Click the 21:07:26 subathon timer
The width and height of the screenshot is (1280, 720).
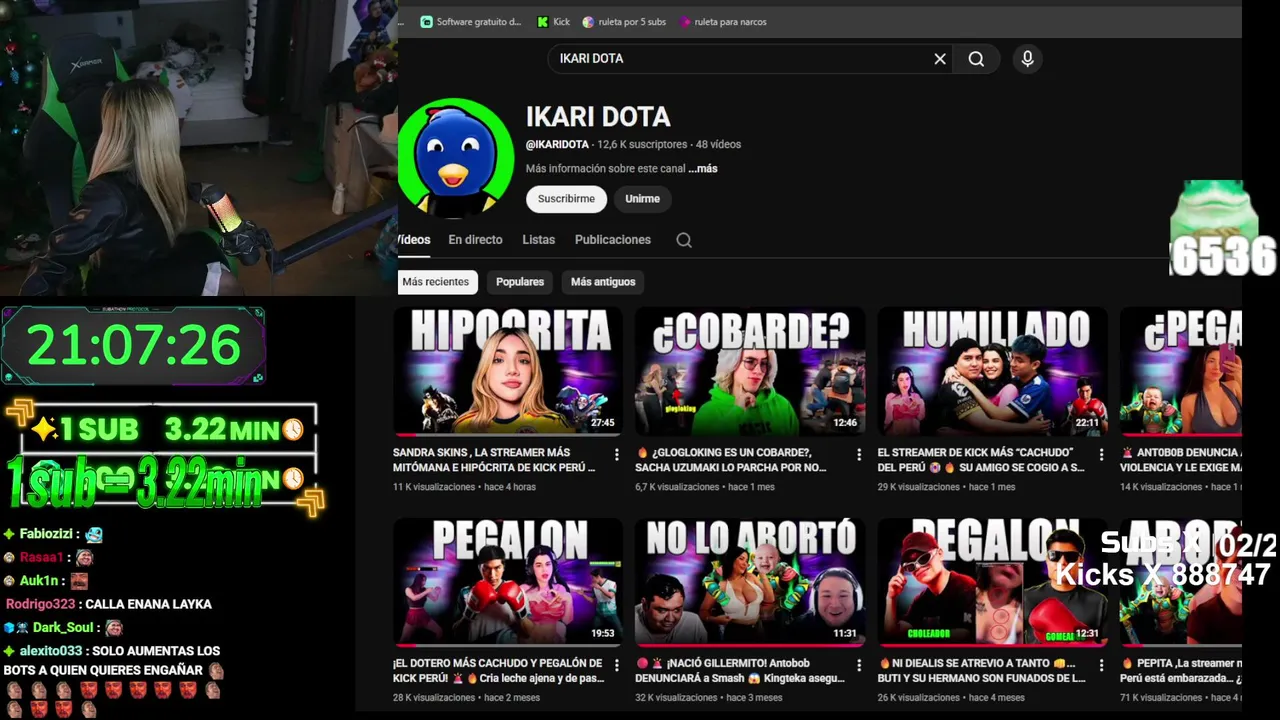coord(133,346)
